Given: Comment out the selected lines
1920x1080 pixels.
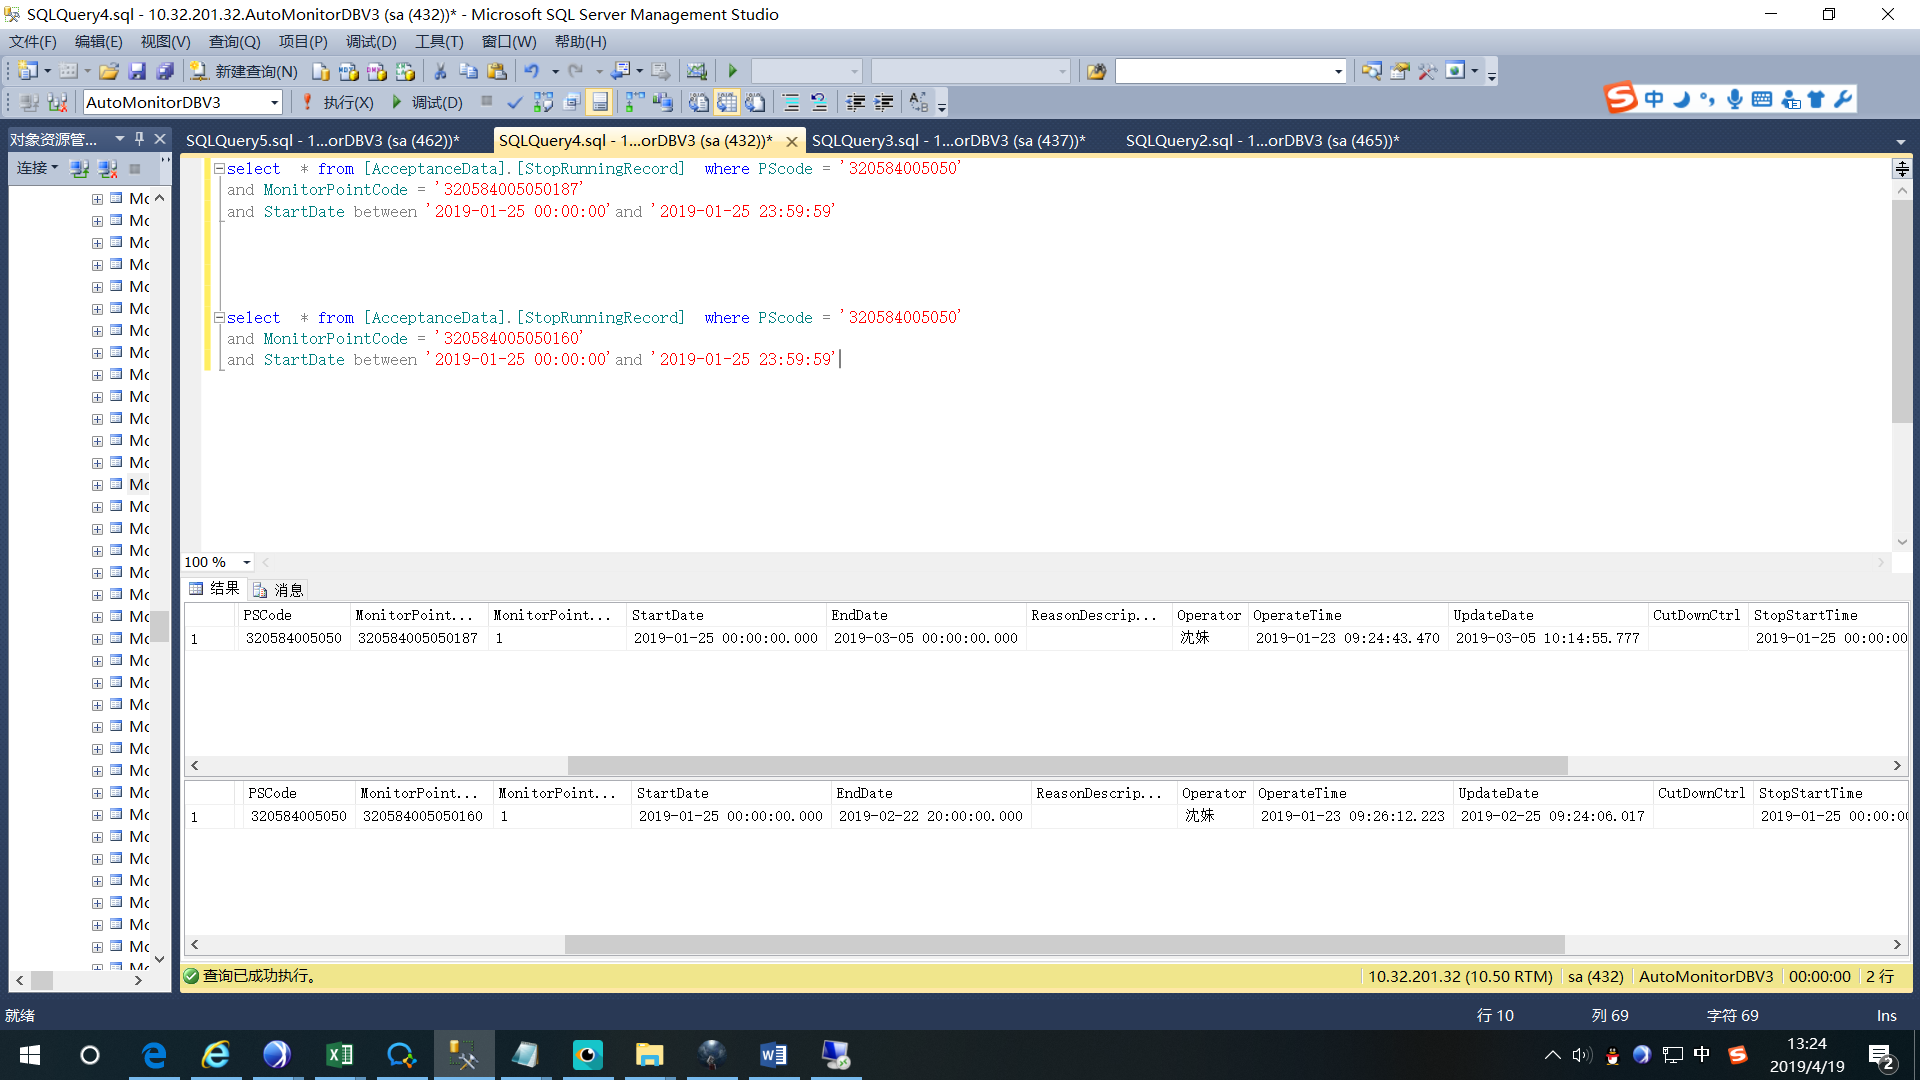Looking at the screenshot, I should pos(790,102).
